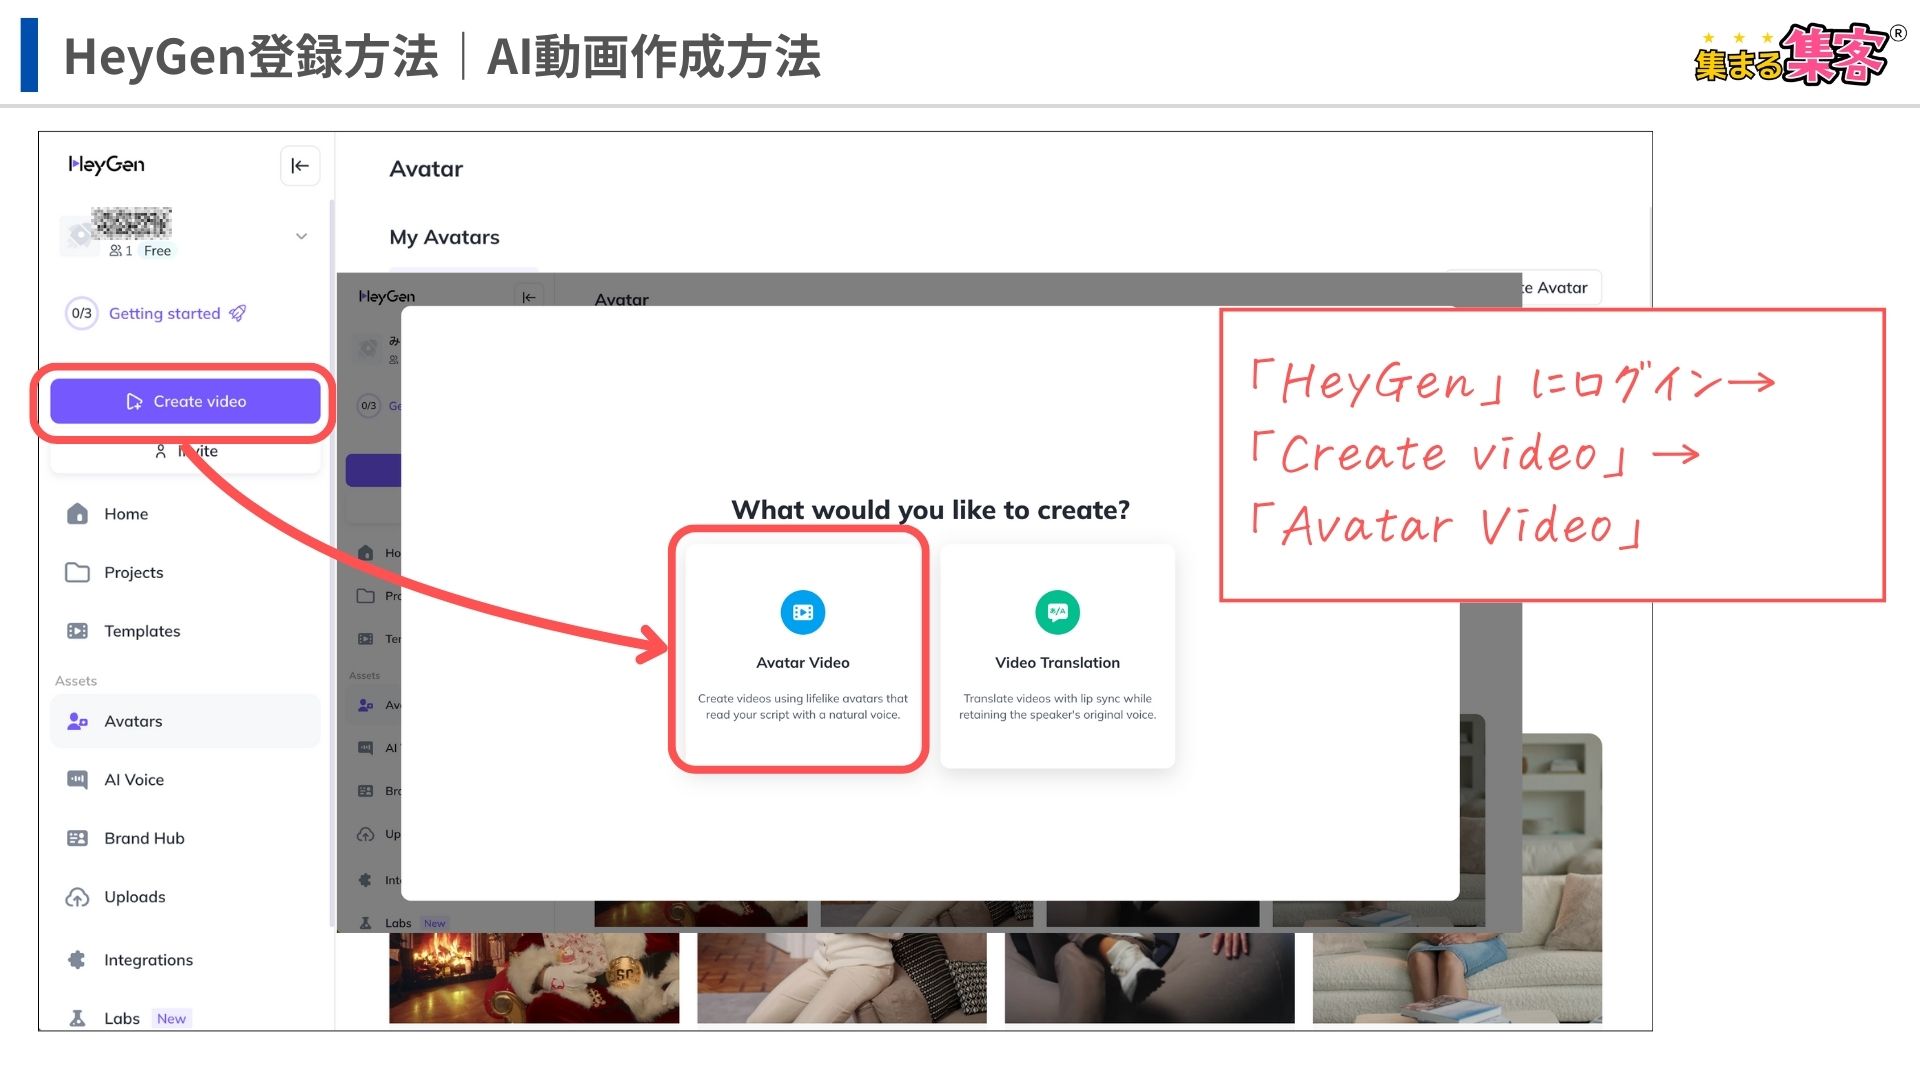Click the Labs flask icon

point(77,1018)
